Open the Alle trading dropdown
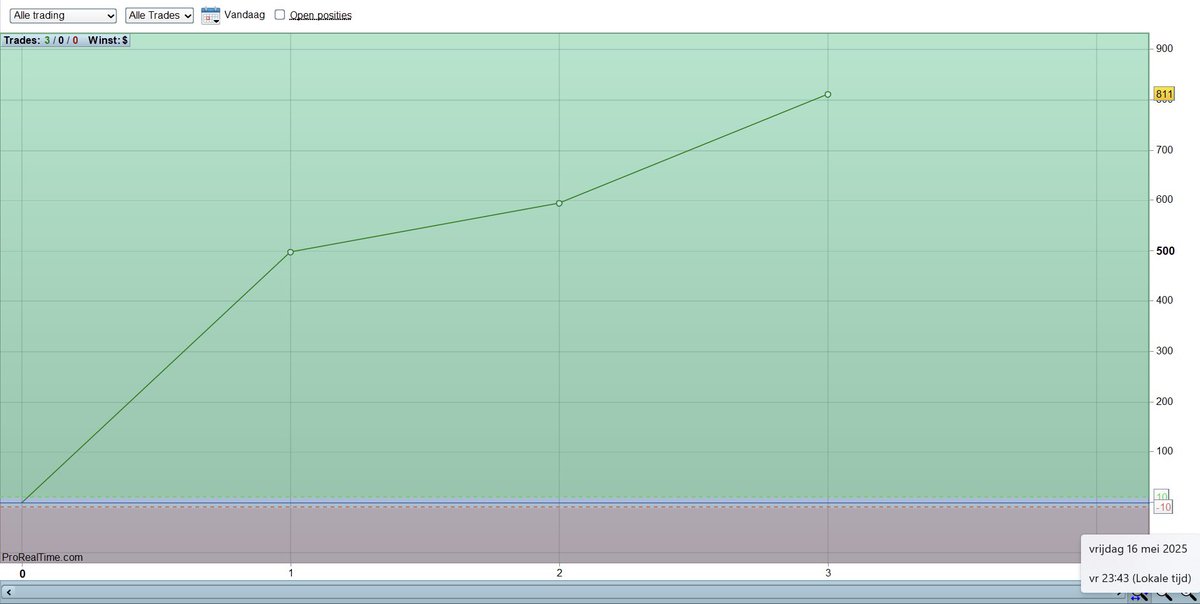 pyautogui.click(x=62, y=15)
